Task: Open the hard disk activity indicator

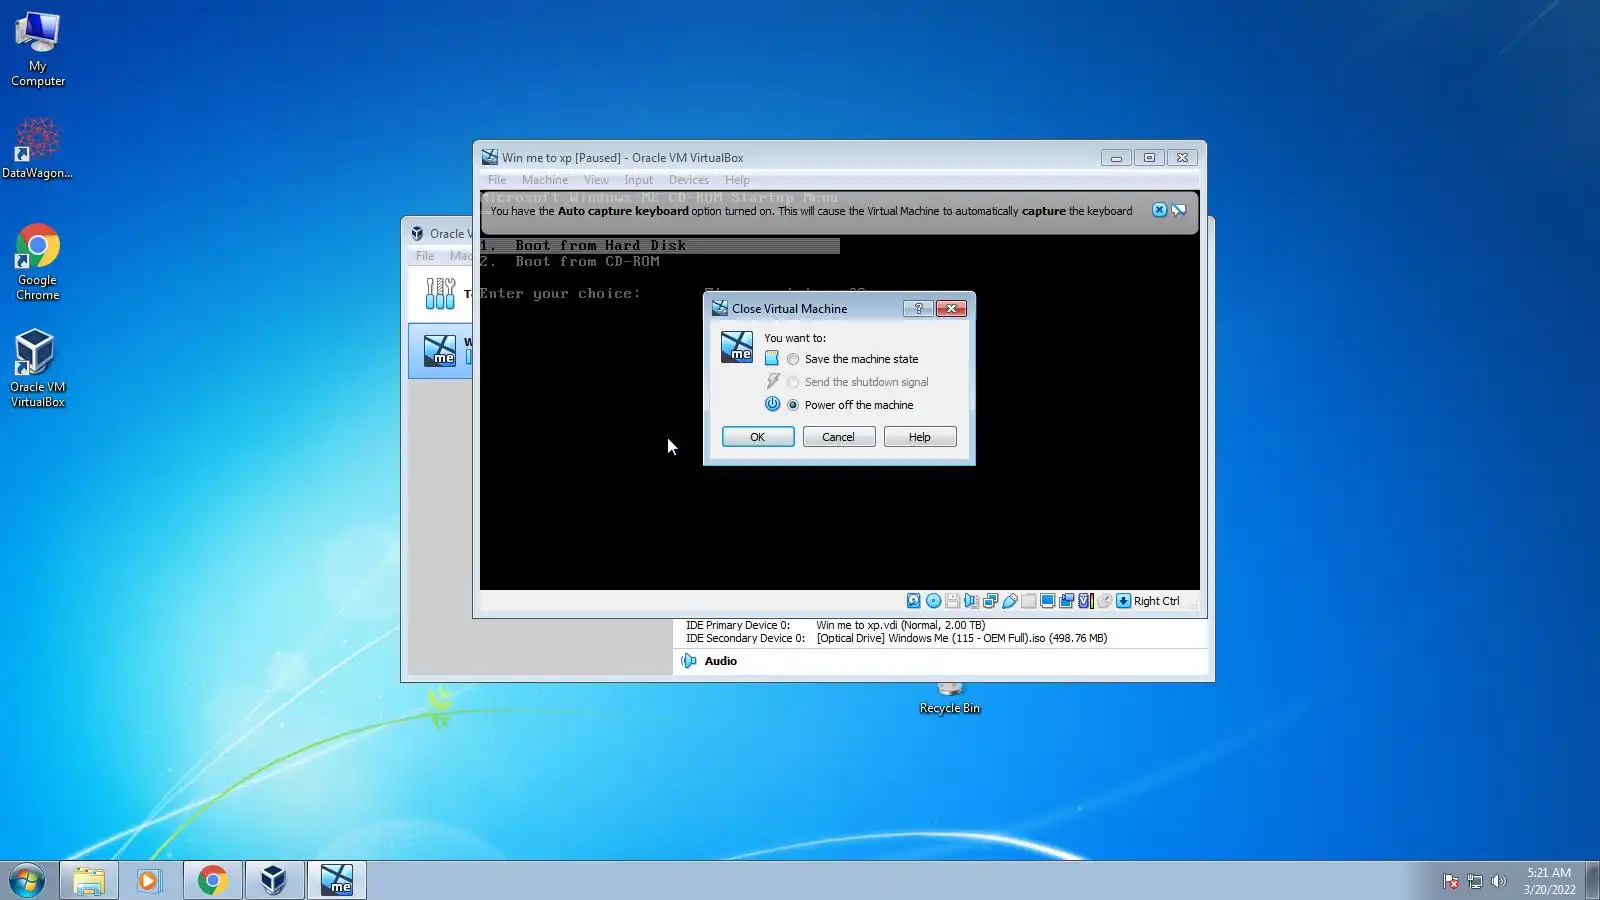Action: [x=914, y=601]
